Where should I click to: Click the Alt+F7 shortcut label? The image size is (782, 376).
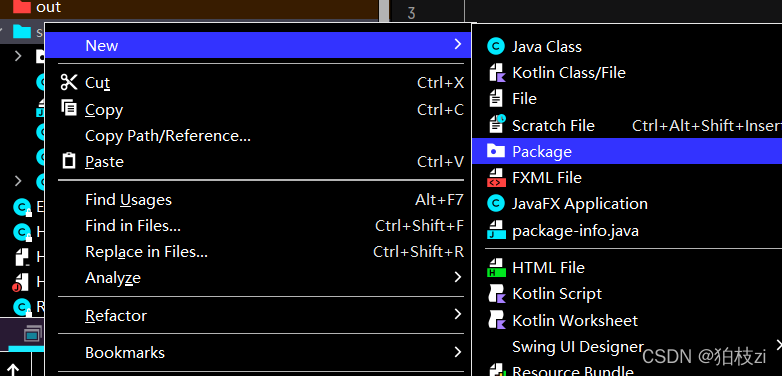coord(439,200)
